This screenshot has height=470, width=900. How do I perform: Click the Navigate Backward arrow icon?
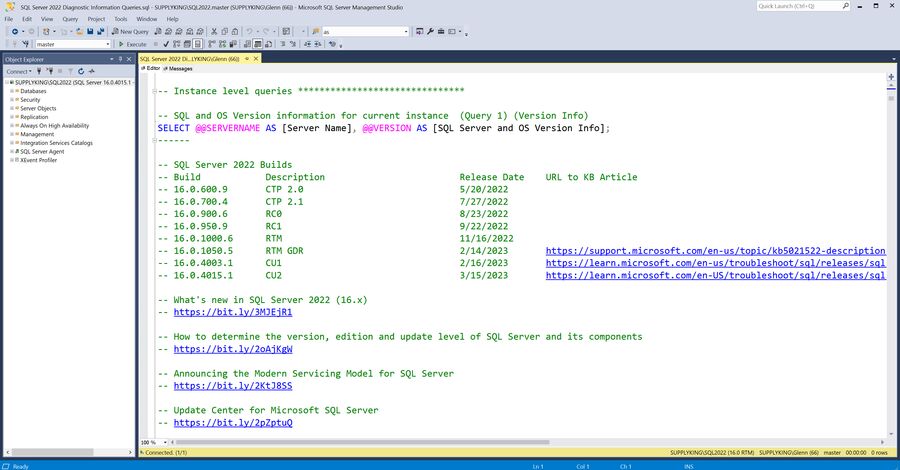[x=14, y=32]
